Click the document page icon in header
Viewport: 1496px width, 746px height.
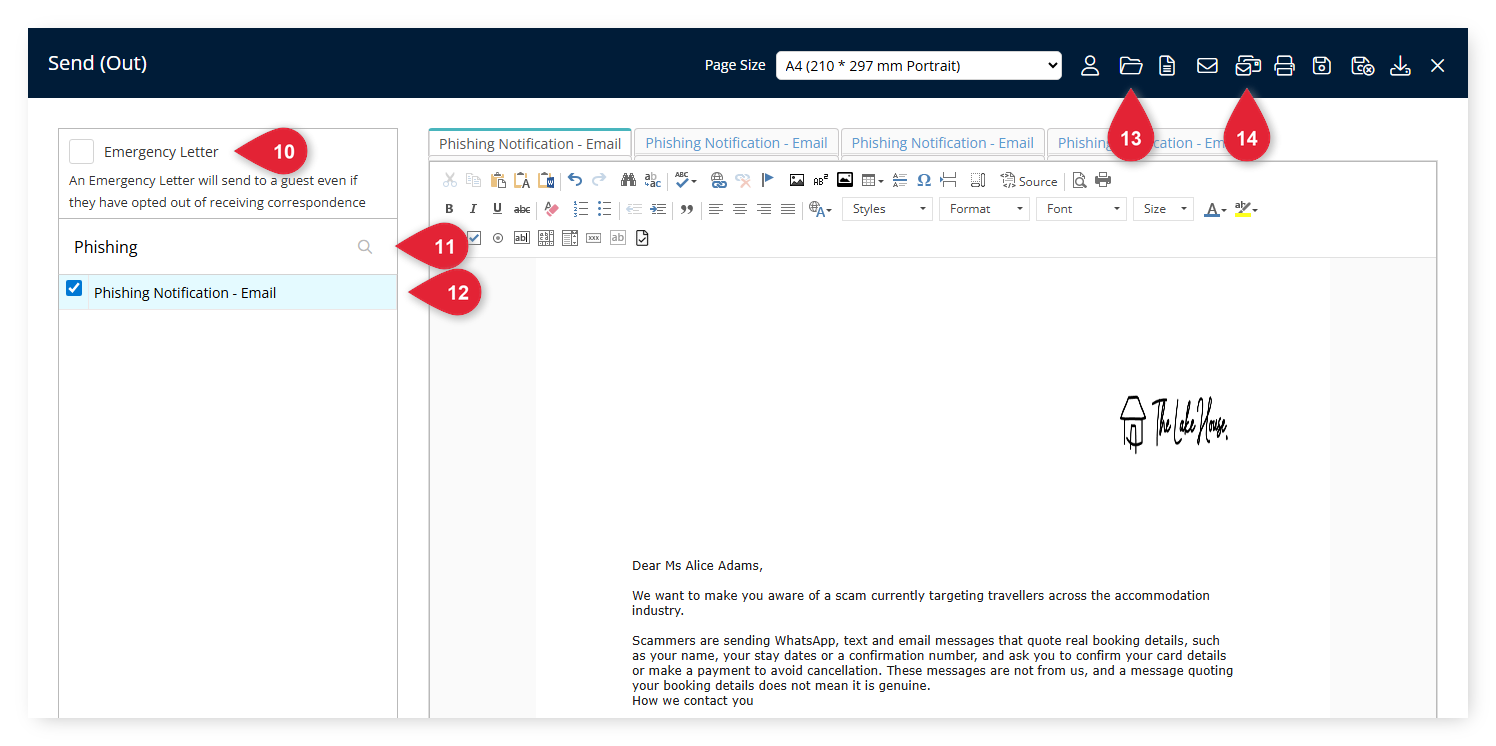(1167, 66)
